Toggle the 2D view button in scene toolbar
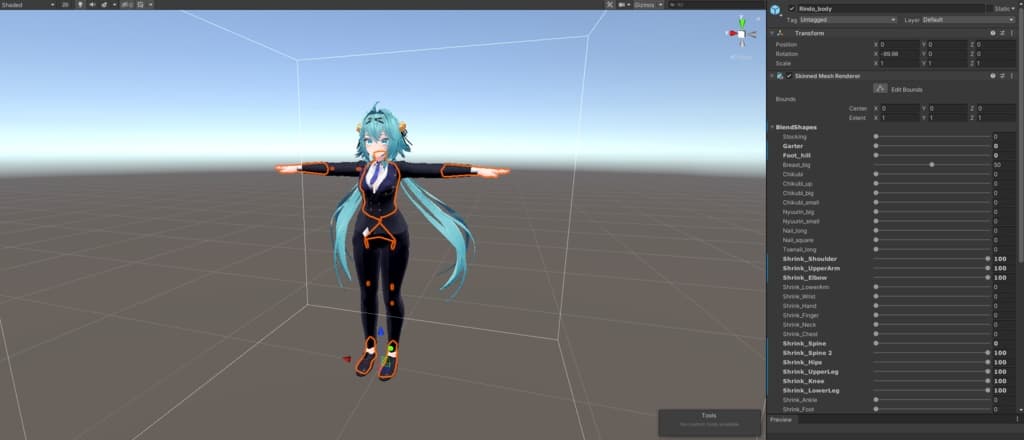Image resolution: width=1024 pixels, height=440 pixels. click(x=65, y=4)
